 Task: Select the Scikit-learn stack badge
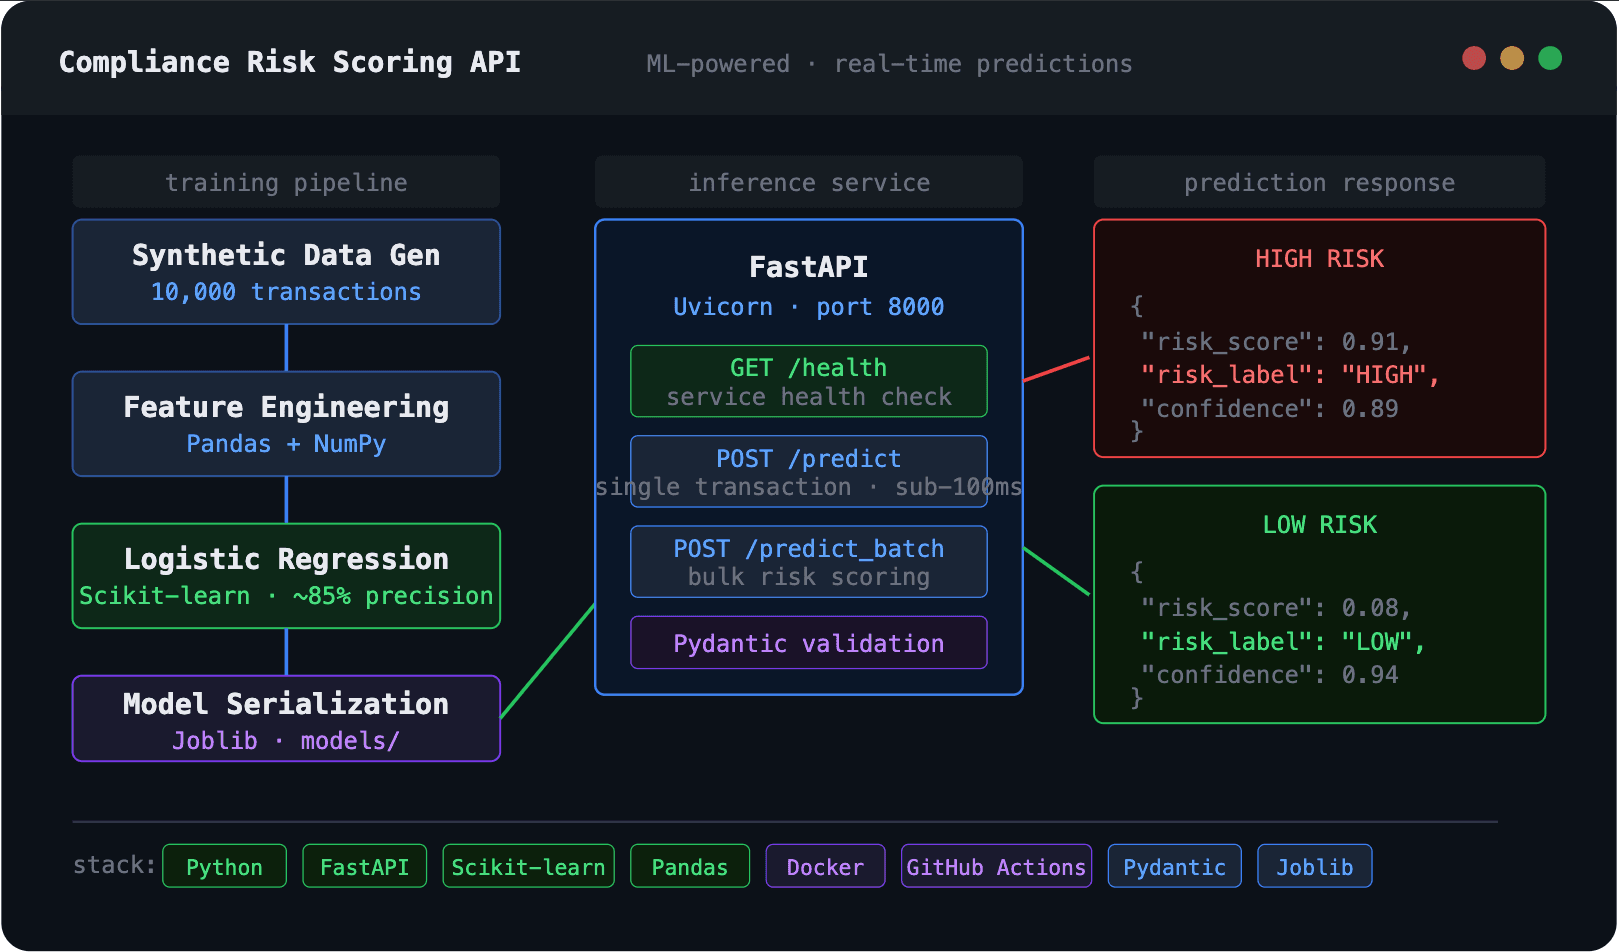[x=528, y=866]
